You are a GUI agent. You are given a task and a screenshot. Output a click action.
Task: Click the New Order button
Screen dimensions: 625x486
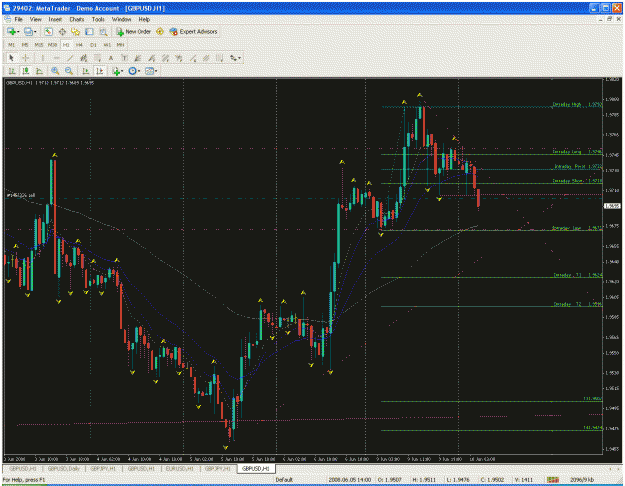[133, 31]
